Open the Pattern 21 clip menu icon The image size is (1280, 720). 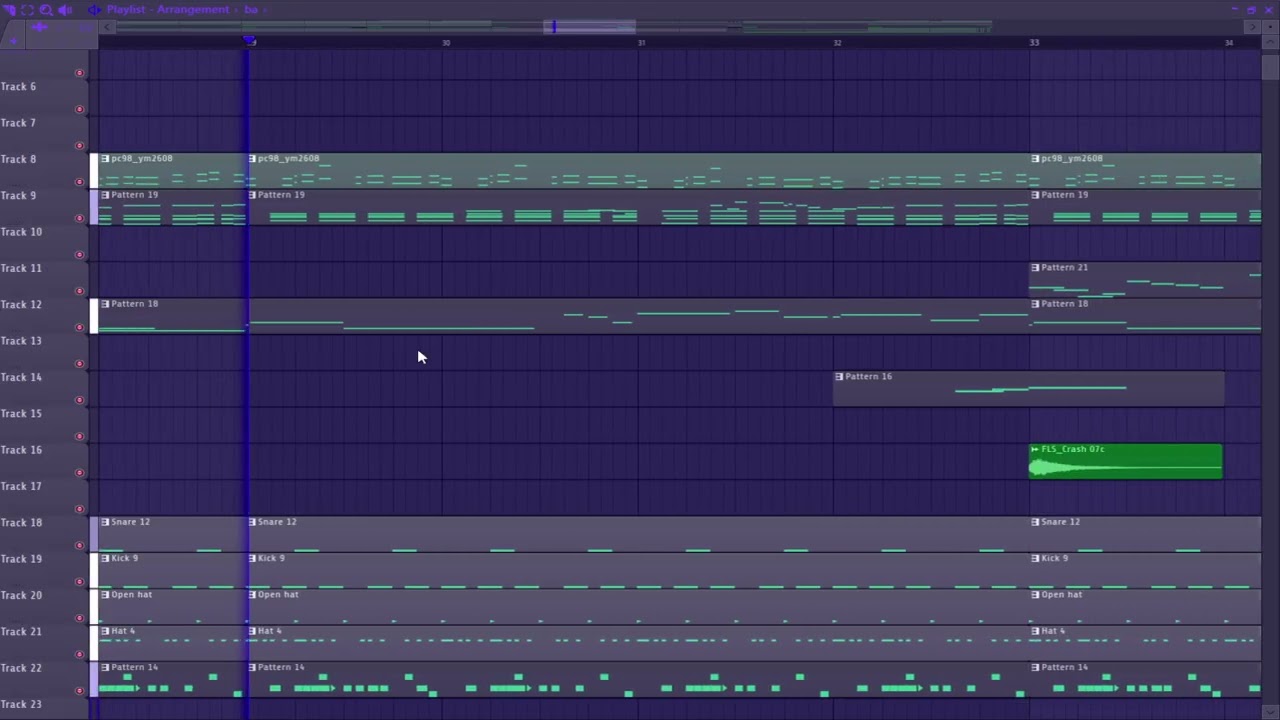pyautogui.click(x=1035, y=267)
